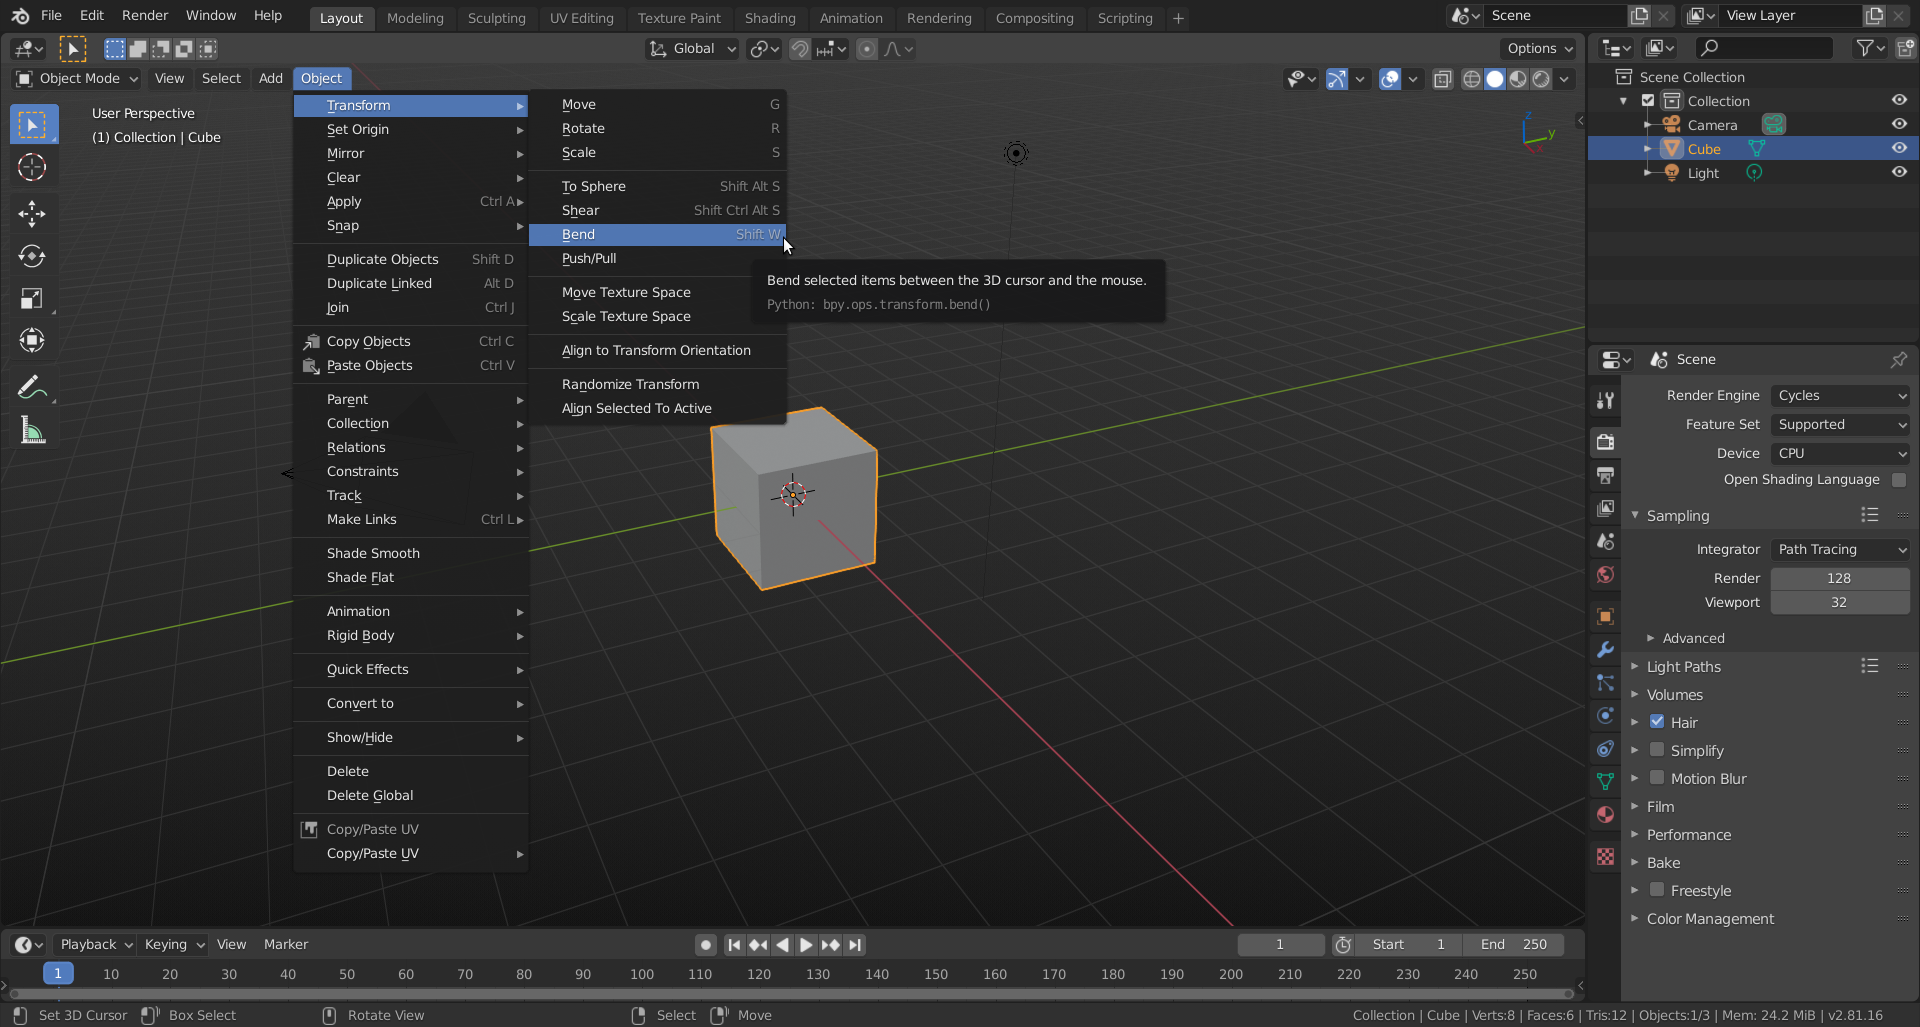Image resolution: width=1920 pixels, height=1027 pixels.
Task: Select the Scale tool in toolbar
Action: point(32,298)
